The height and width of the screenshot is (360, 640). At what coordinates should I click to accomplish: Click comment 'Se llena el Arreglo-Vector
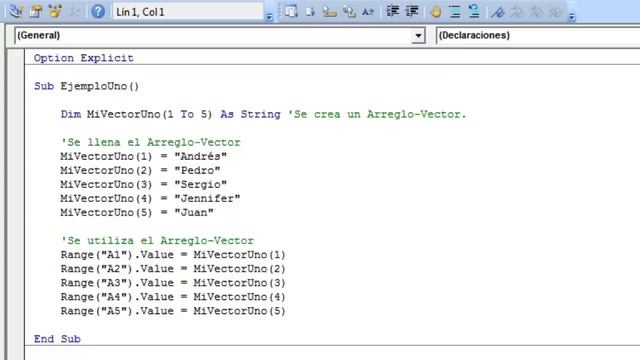(151, 142)
